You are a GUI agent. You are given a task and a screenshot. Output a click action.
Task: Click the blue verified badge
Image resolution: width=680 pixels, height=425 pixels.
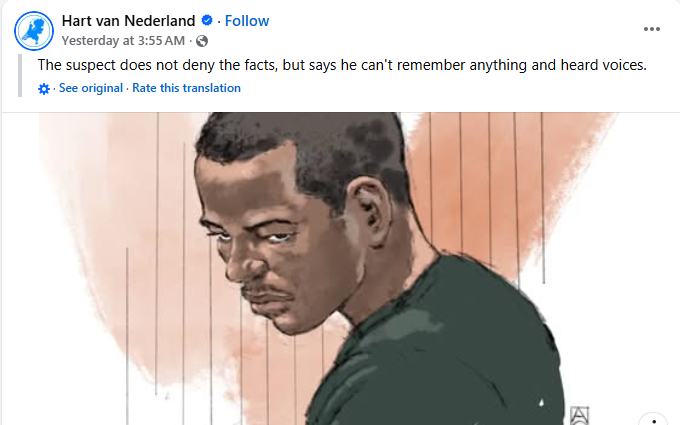(x=205, y=21)
